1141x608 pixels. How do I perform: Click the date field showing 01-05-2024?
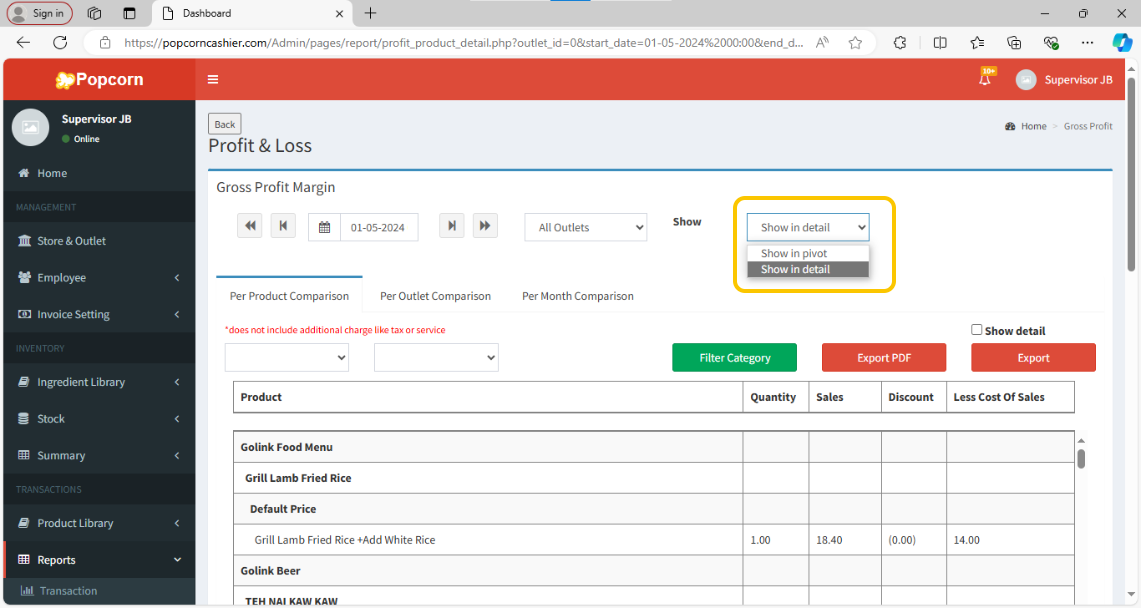[379, 227]
